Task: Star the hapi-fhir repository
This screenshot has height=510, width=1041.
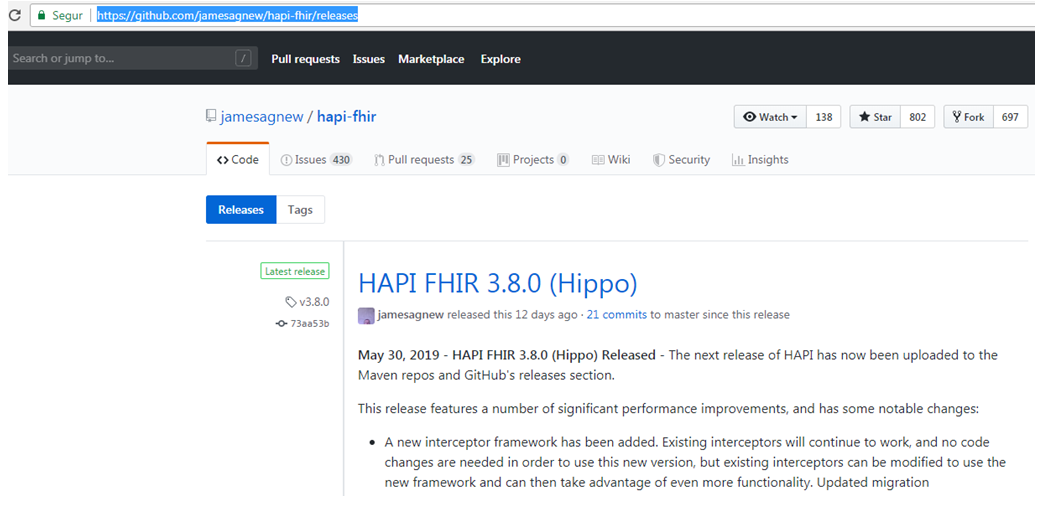Action: pyautogui.click(x=874, y=117)
